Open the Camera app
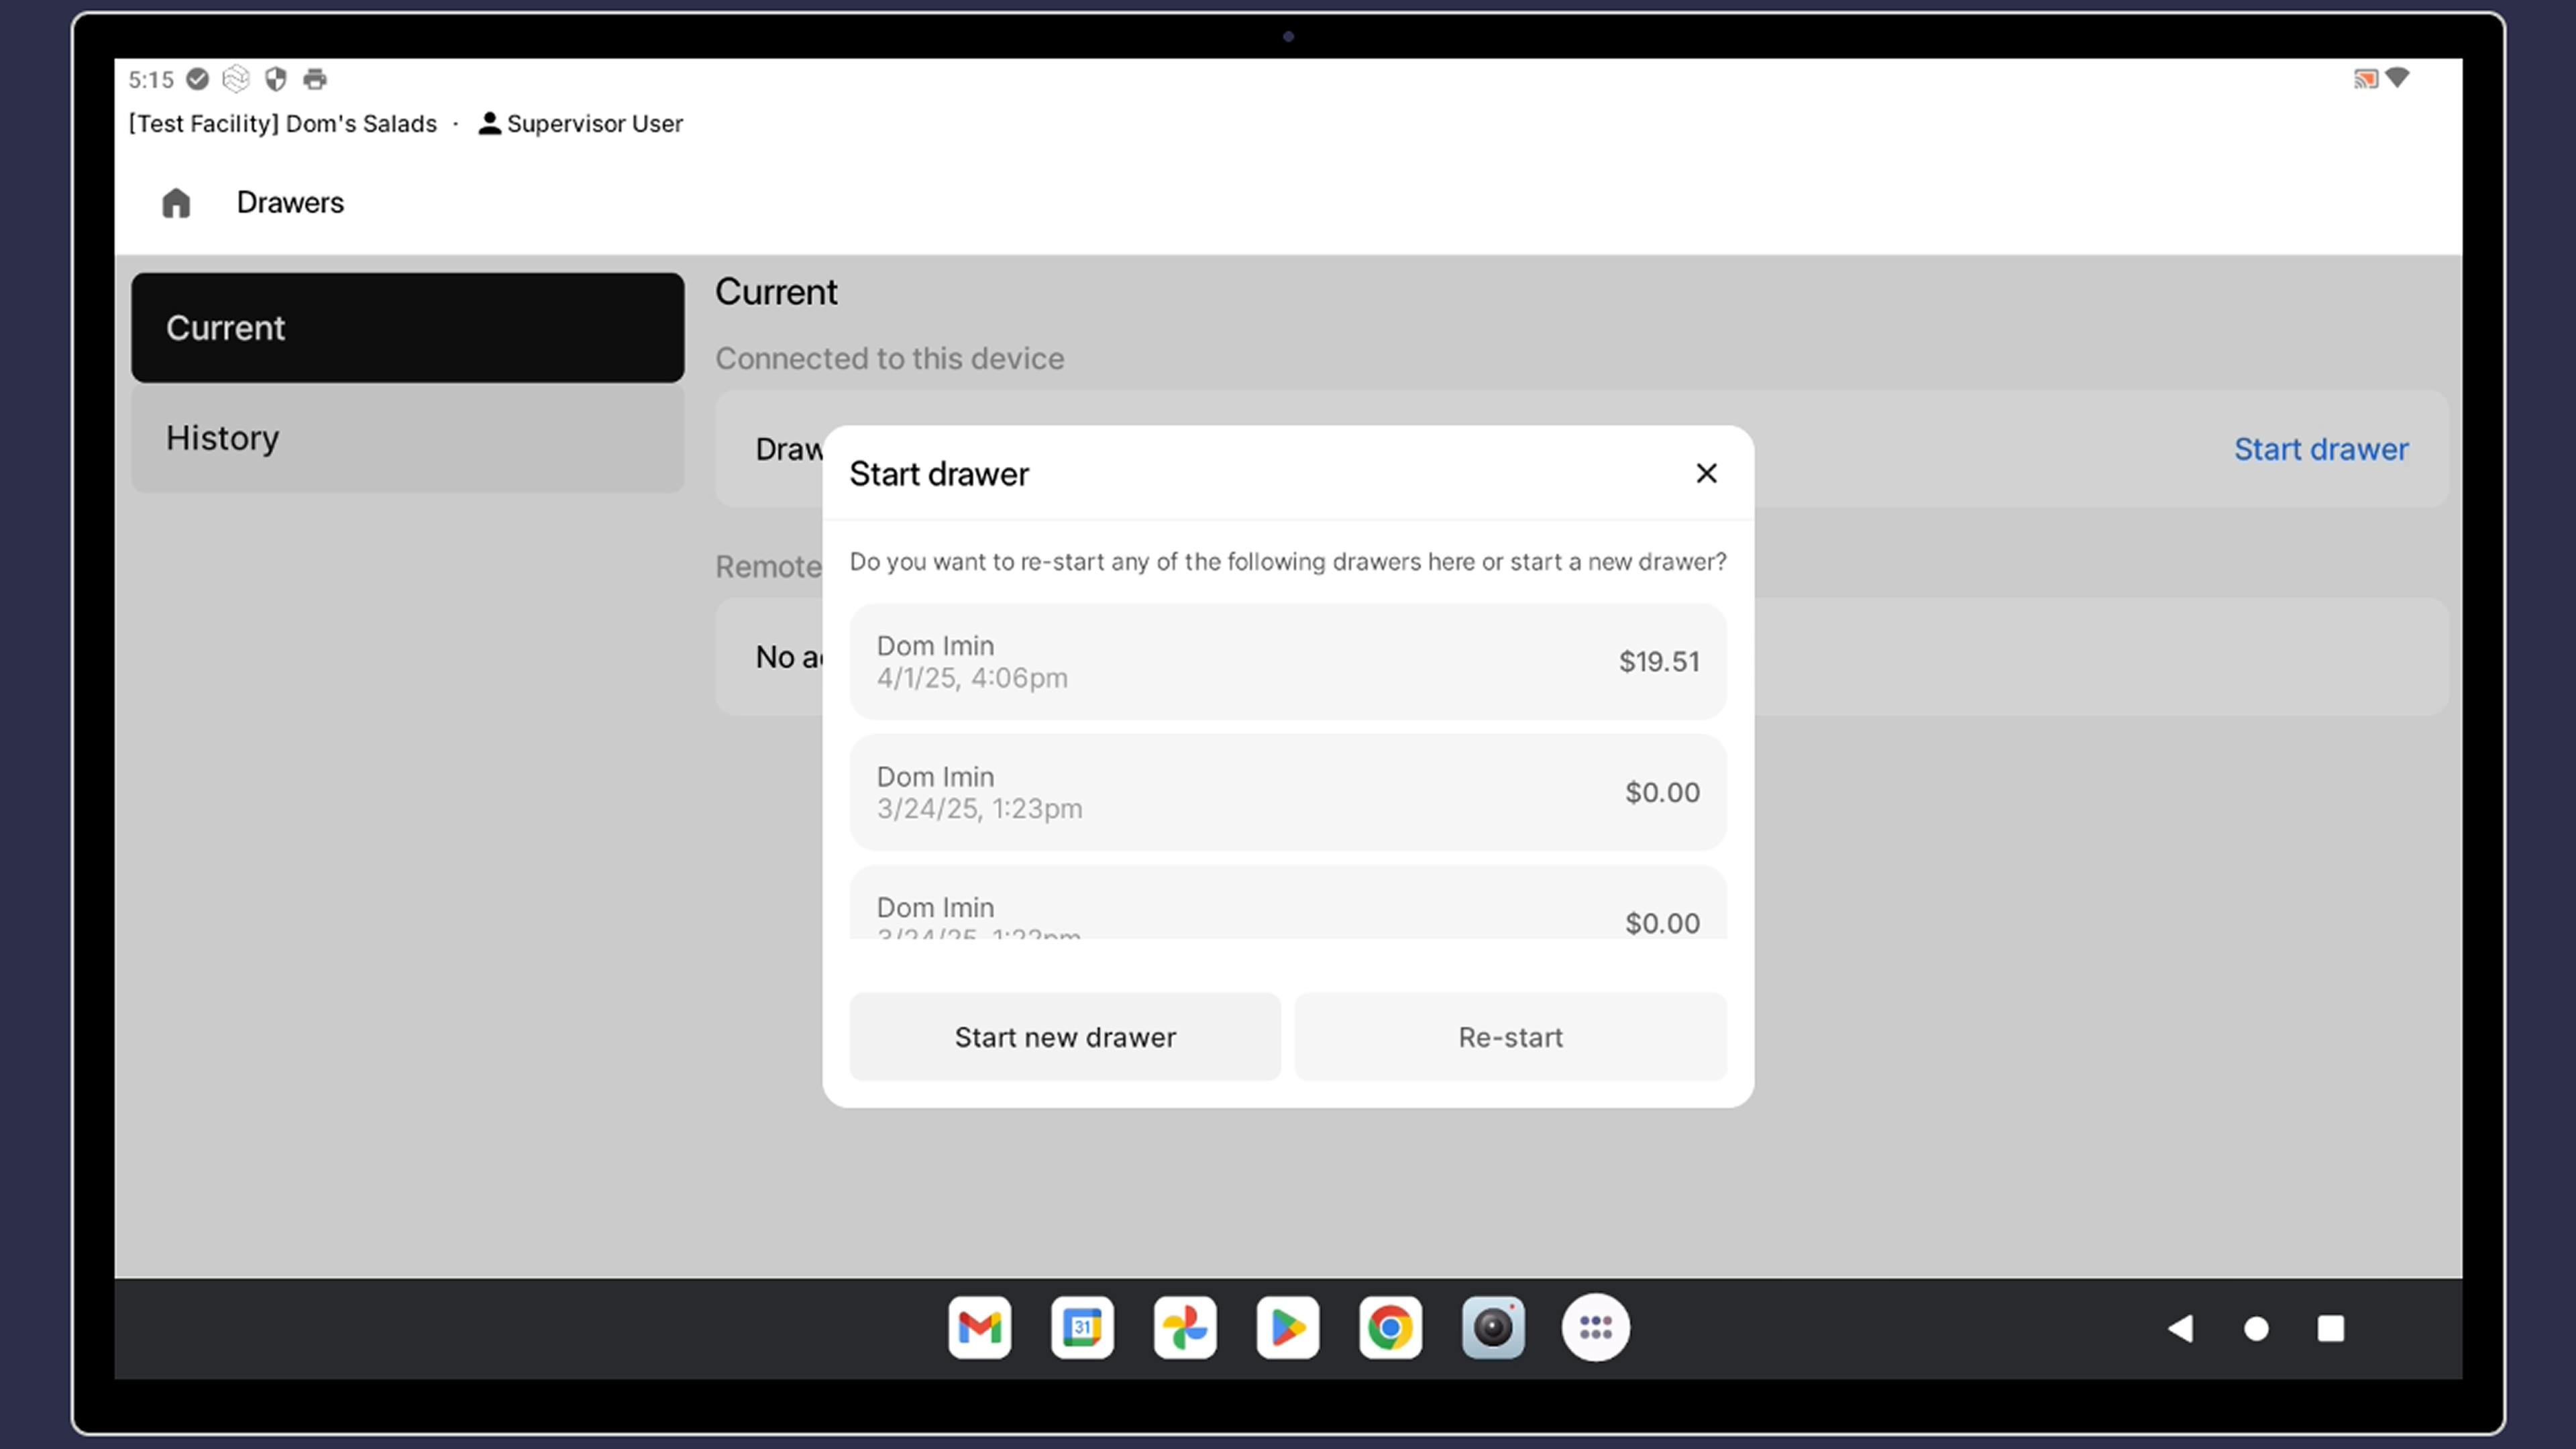This screenshot has height=1449, width=2576. tap(1493, 1328)
